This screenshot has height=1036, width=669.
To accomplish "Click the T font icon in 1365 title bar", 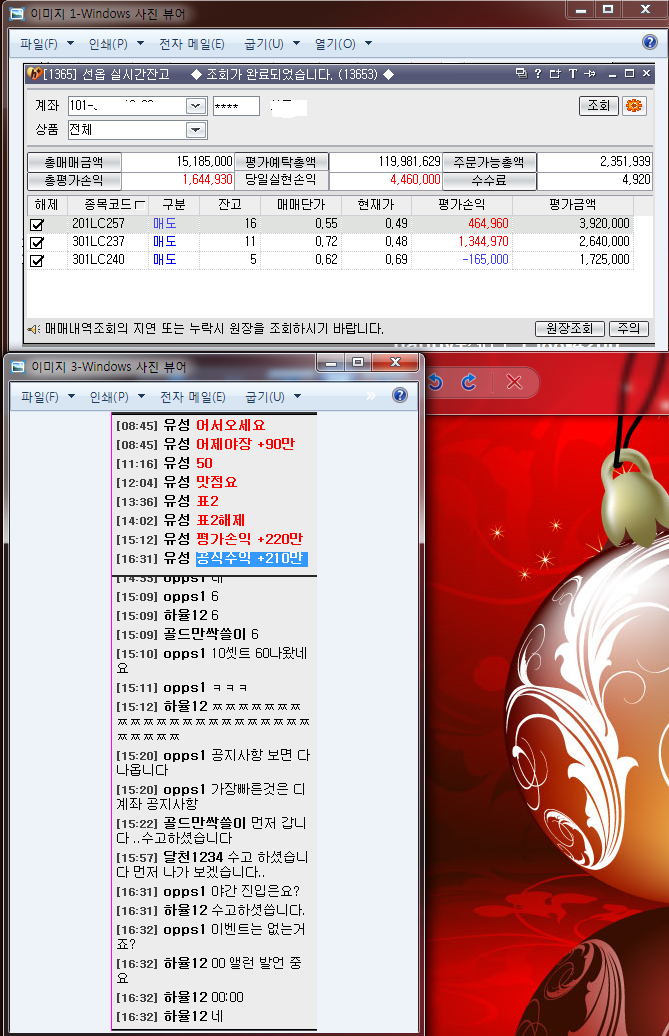I will tap(573, 73).
